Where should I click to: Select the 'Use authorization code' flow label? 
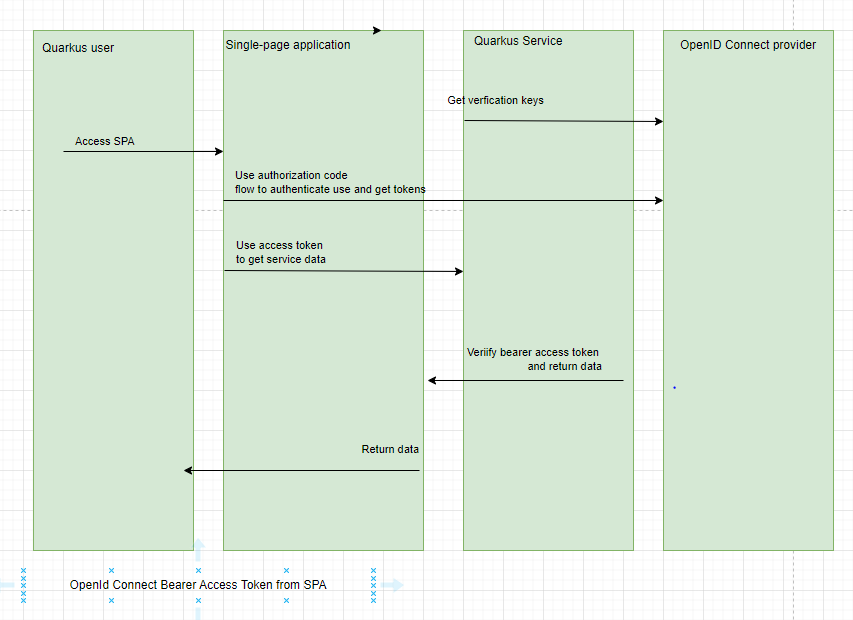(330, 182)
